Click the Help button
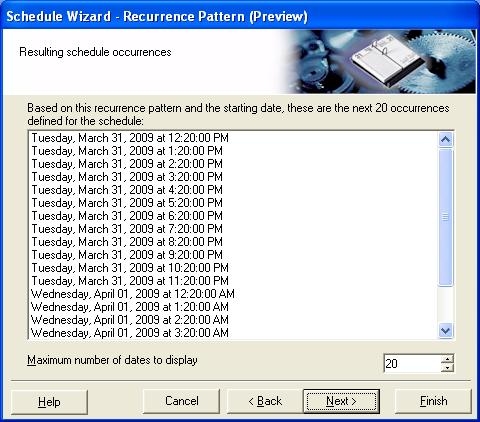Viewport: 480px width, 422px height. point(49,402)
